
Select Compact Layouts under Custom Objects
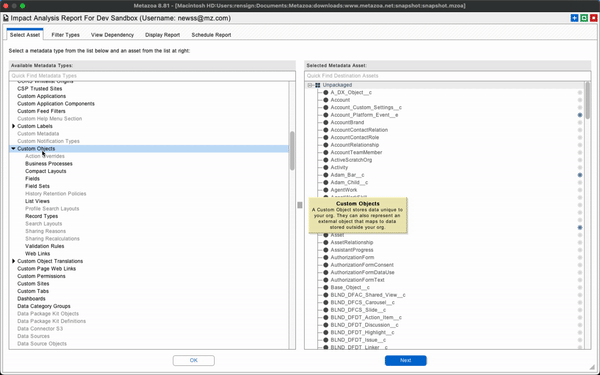[x=46, y=171]
